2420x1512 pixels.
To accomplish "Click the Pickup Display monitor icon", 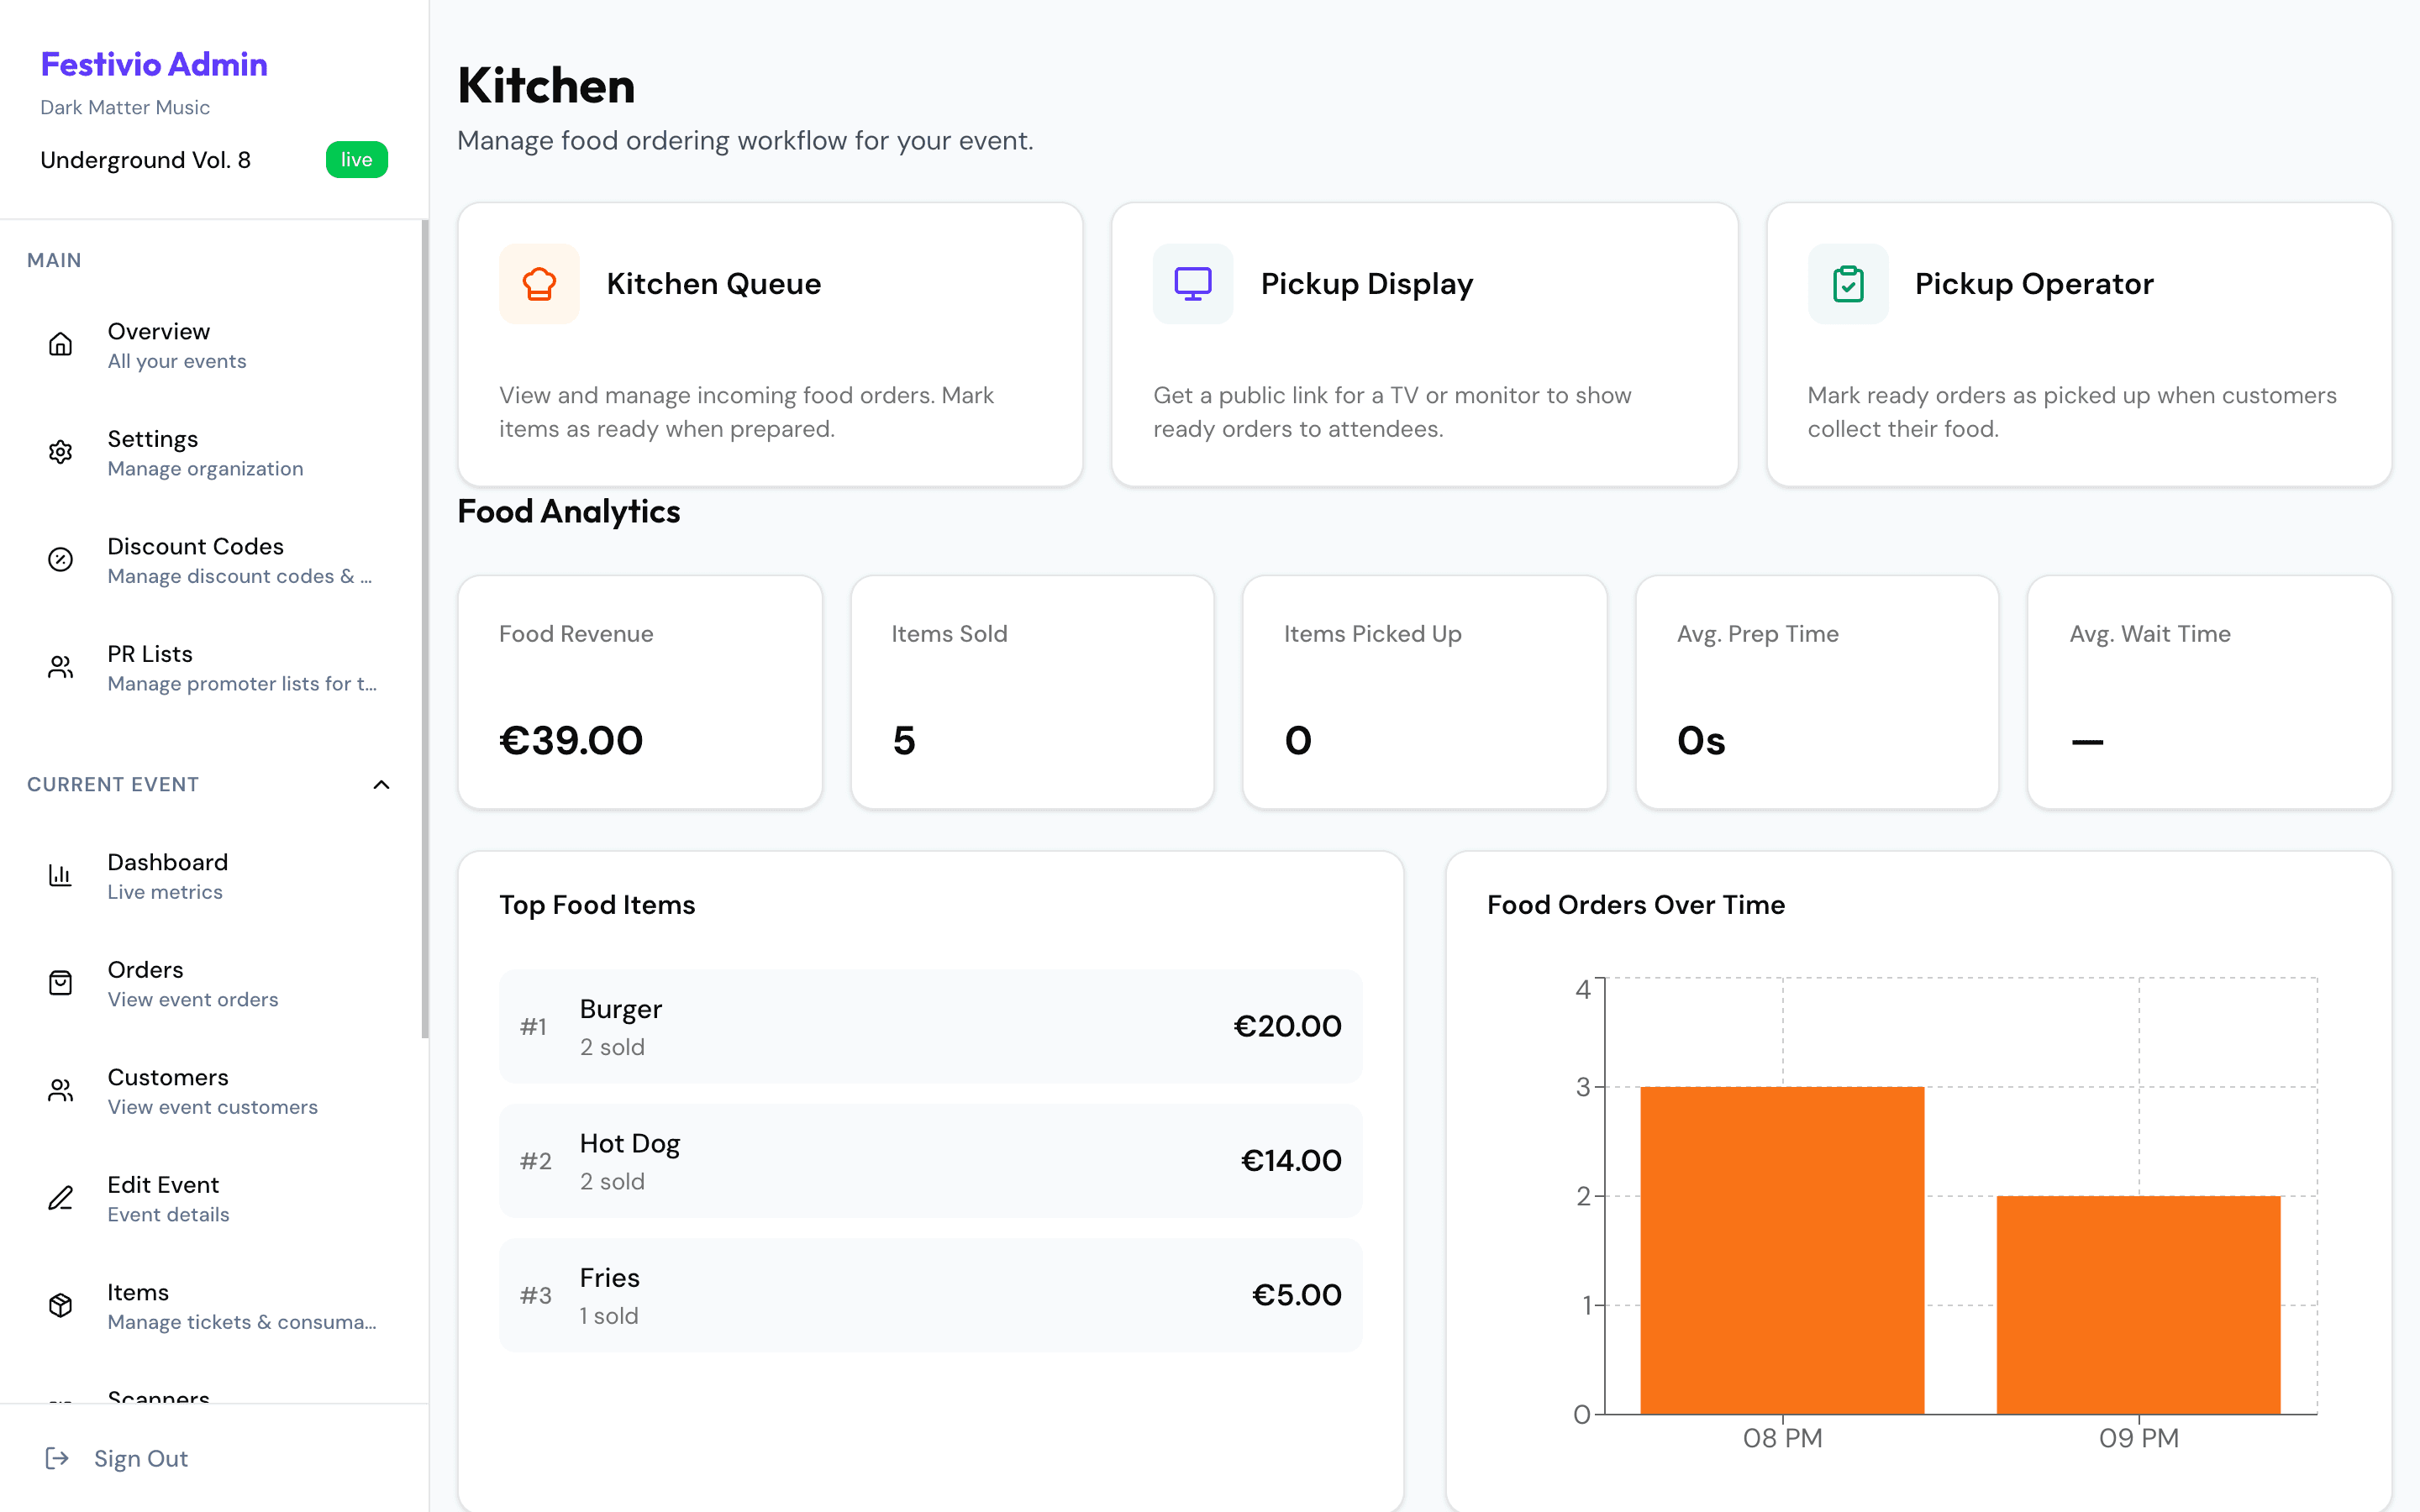I will click(x=1192, y=283).
